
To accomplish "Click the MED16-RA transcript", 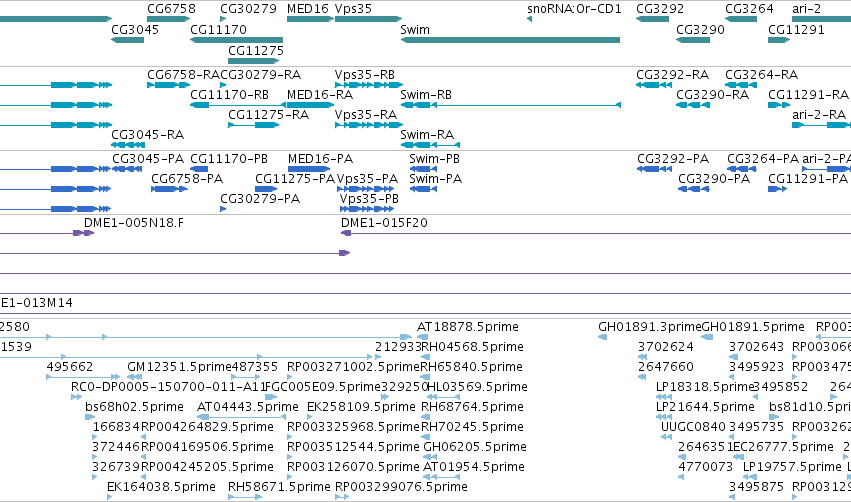I will pyautogui.click(x=310, y=105).
